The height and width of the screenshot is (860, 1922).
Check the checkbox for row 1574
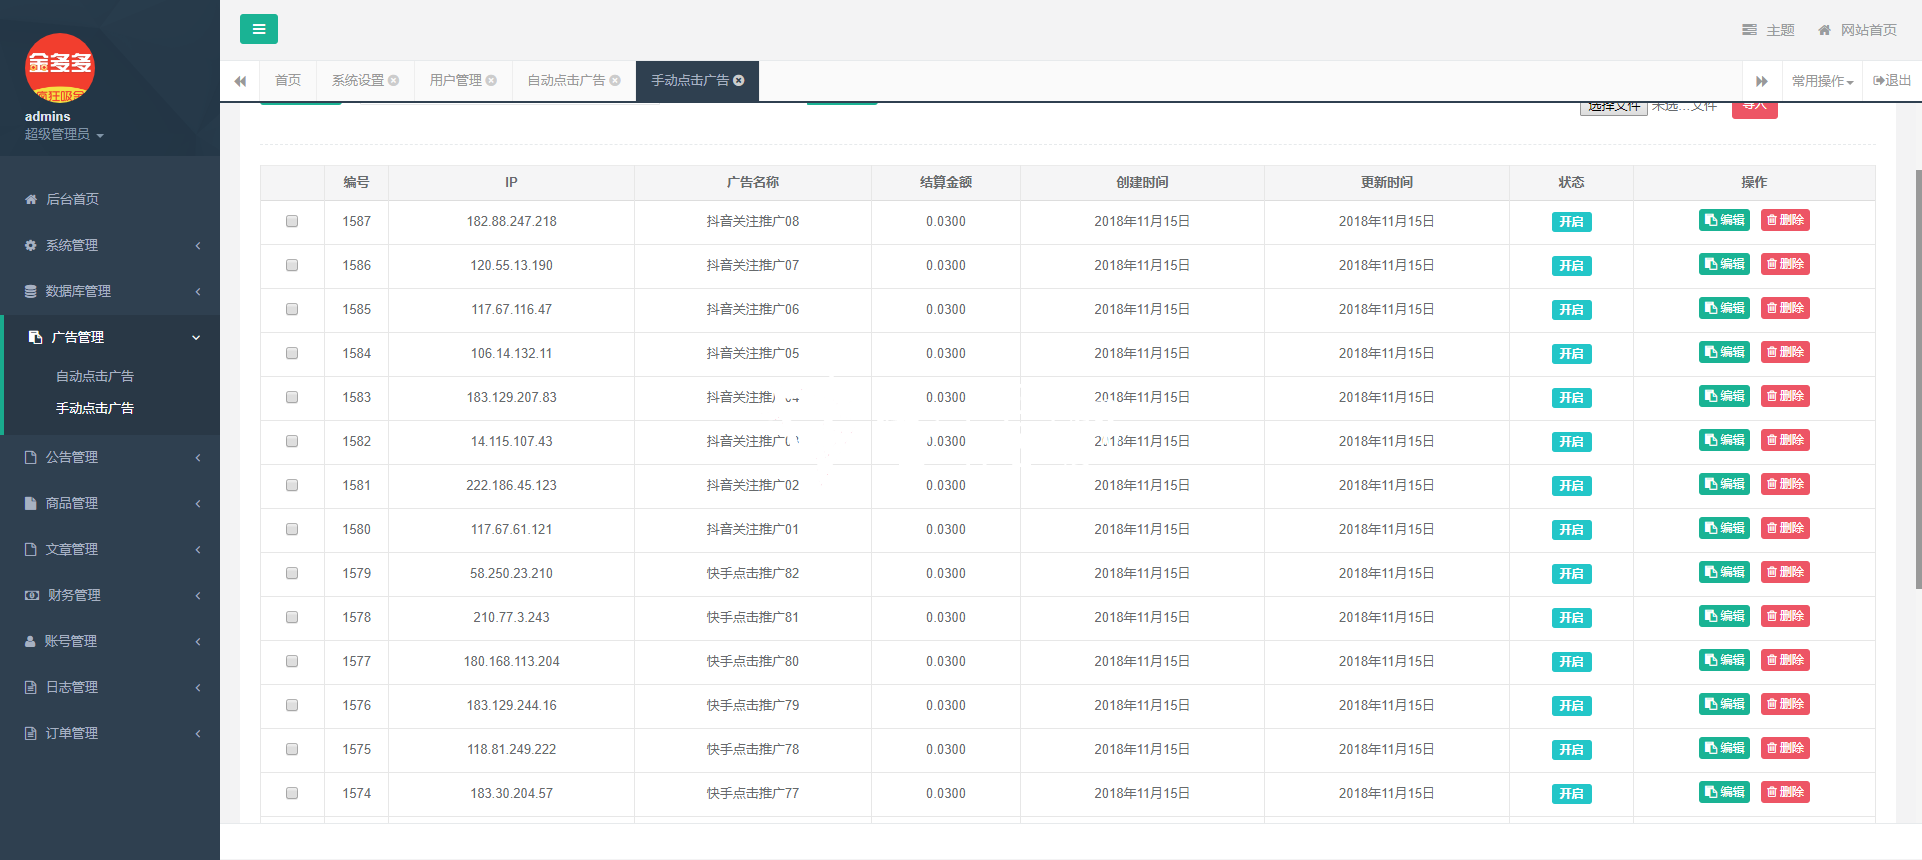point(292,793)
